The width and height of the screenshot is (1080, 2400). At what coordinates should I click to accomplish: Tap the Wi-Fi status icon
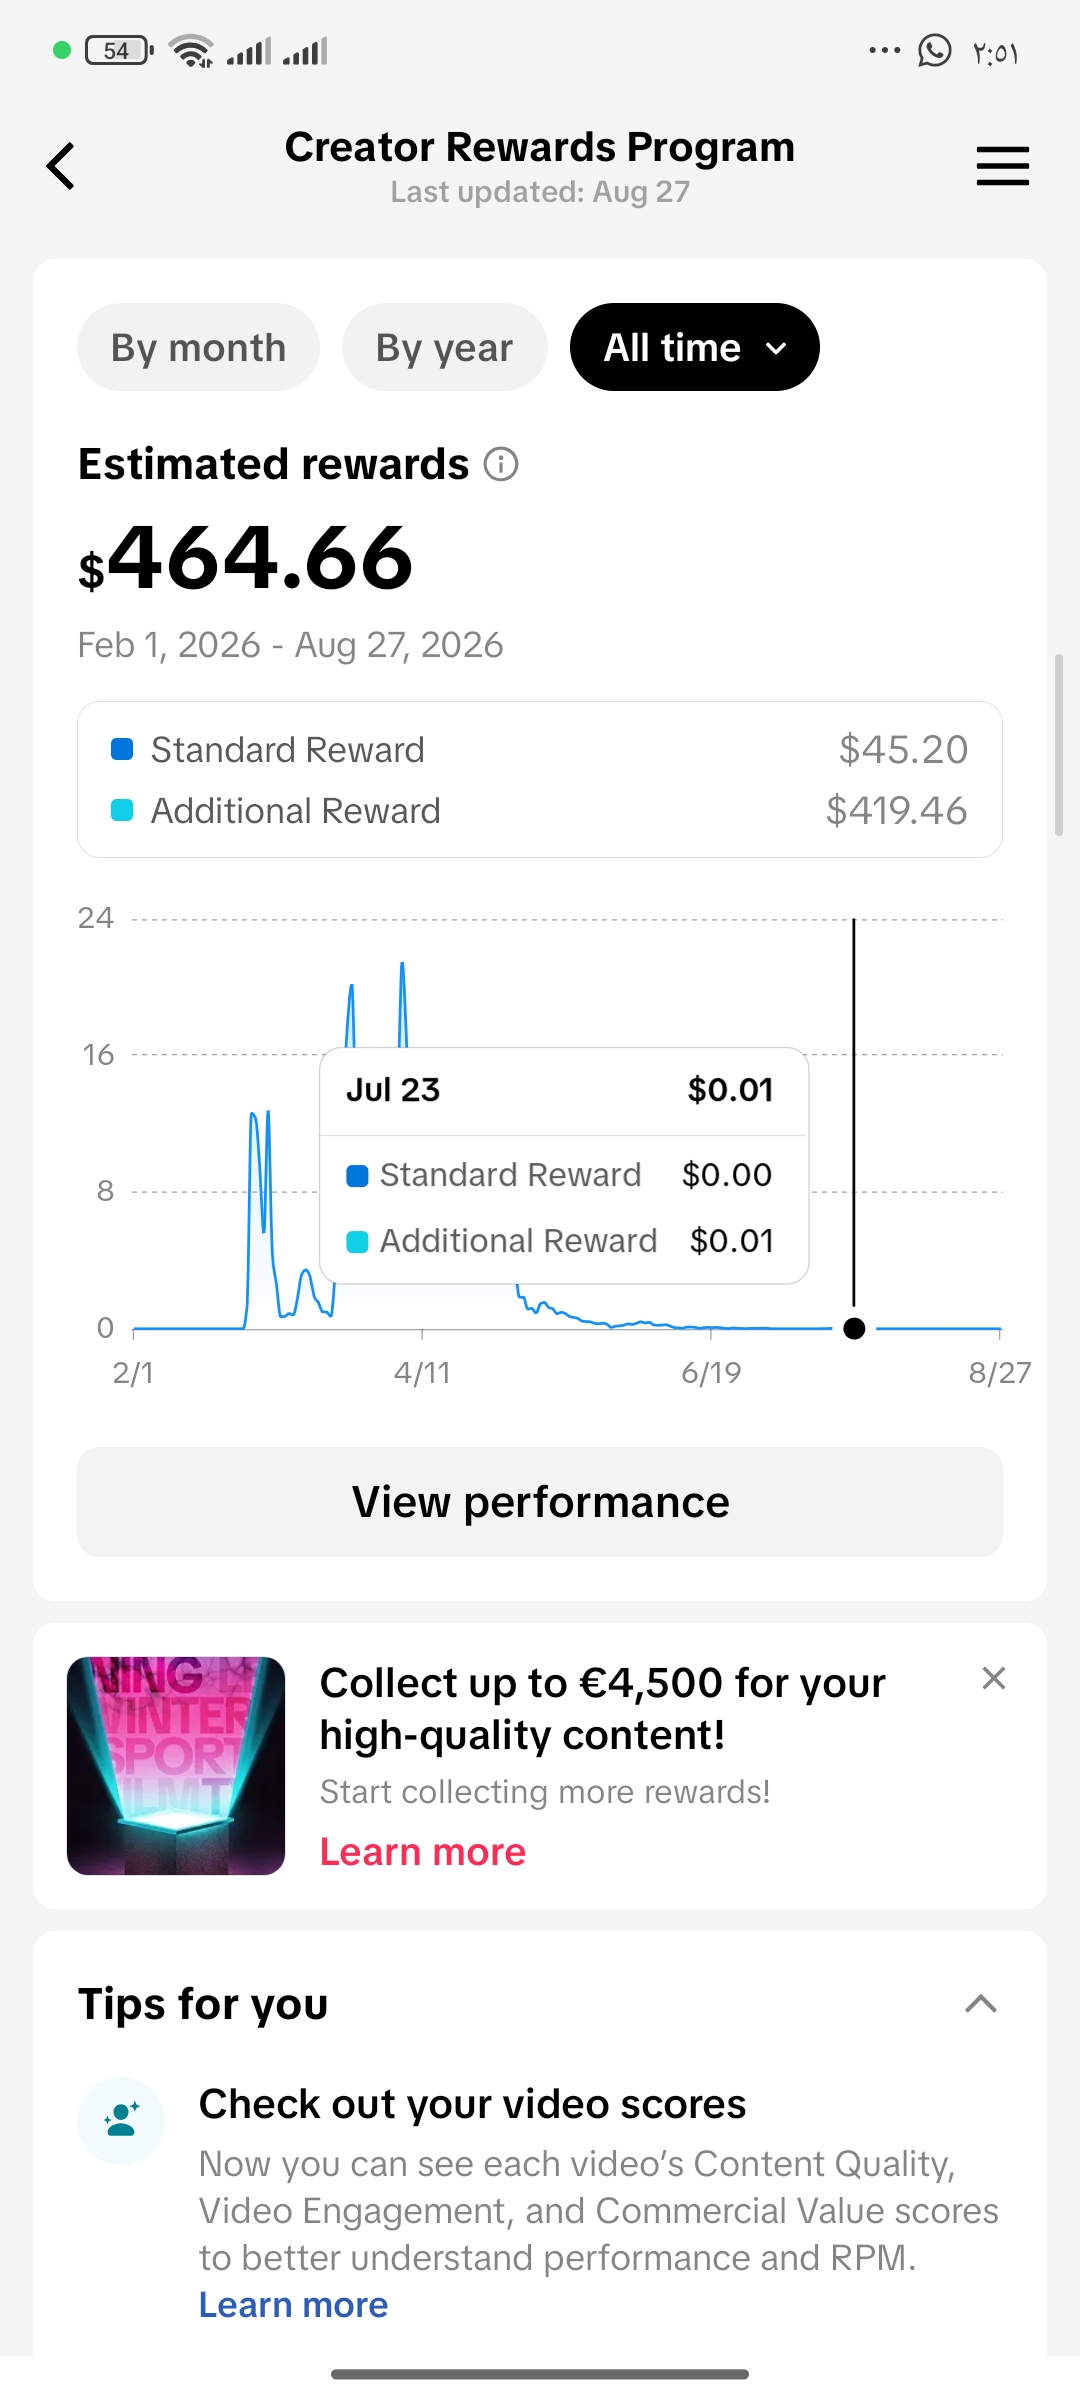tap(191, 51)
